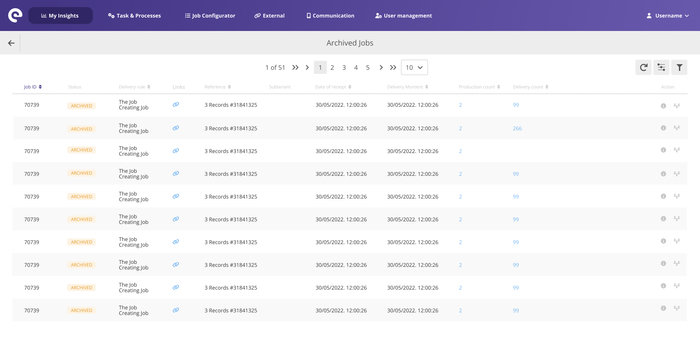The height and width of the screenshot is (362, 700).
Task: Open production count 2 in the 266 row
Action: coord(460,129)
